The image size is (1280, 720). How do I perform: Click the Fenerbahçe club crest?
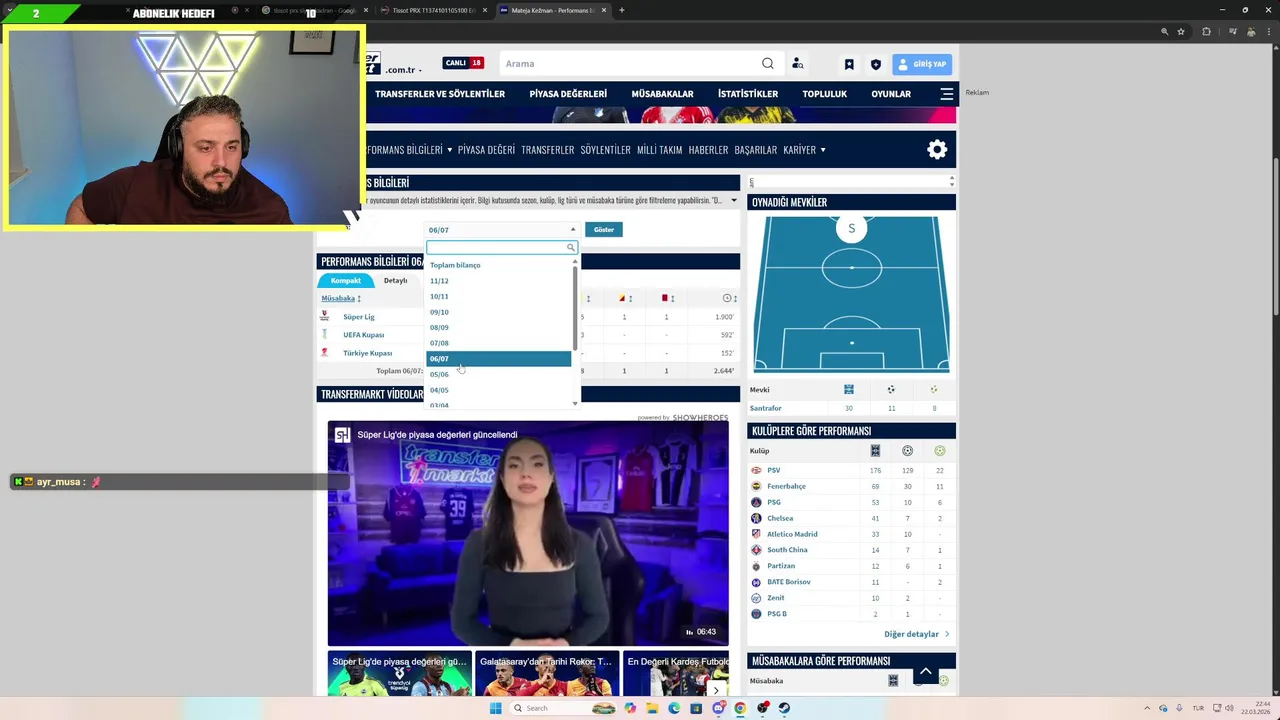pos(756,486)
